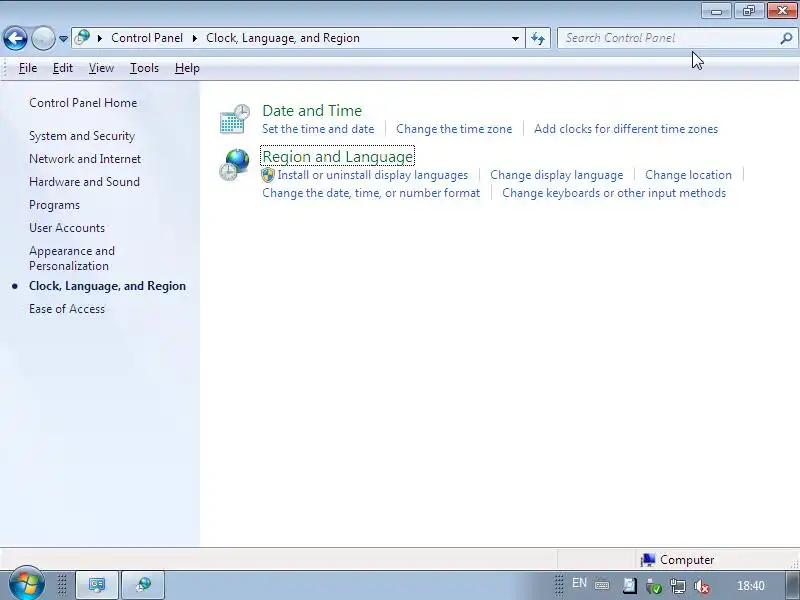Click Change the time zone
Image resolution: width=800 pixels, height=600 pixels.
coord(454,129)
